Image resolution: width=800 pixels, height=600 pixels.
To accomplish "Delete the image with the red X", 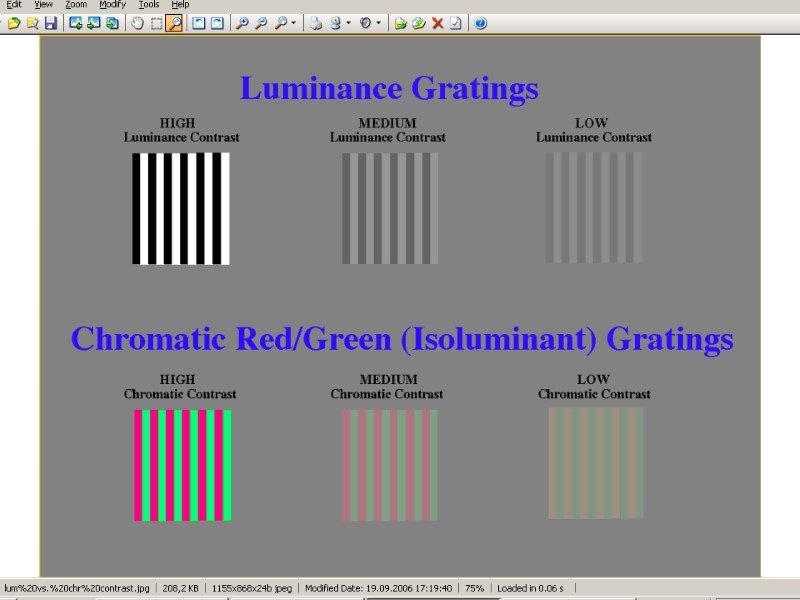I will pyautogui.click(x=437, y=23).
